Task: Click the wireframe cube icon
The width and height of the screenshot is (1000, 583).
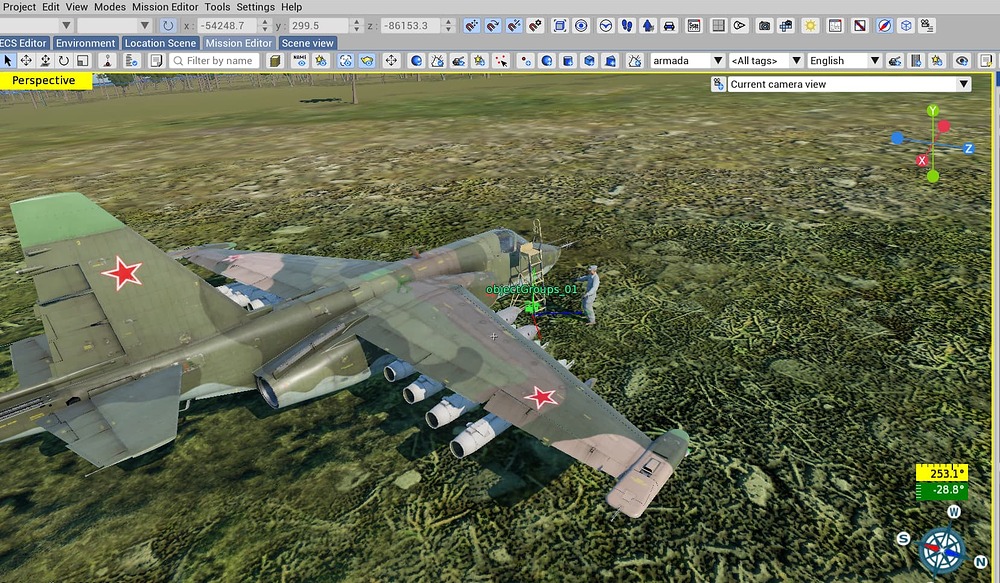Action: (906, 26)
